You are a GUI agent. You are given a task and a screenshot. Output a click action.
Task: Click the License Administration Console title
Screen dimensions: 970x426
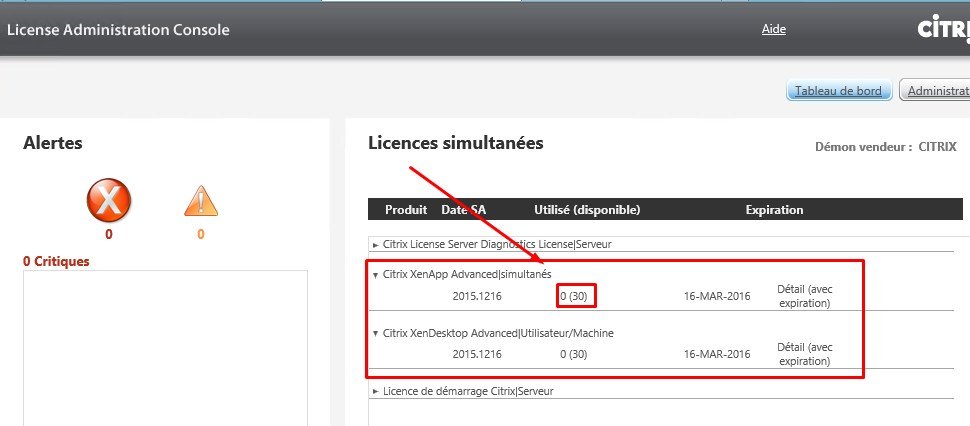[118, 30]
